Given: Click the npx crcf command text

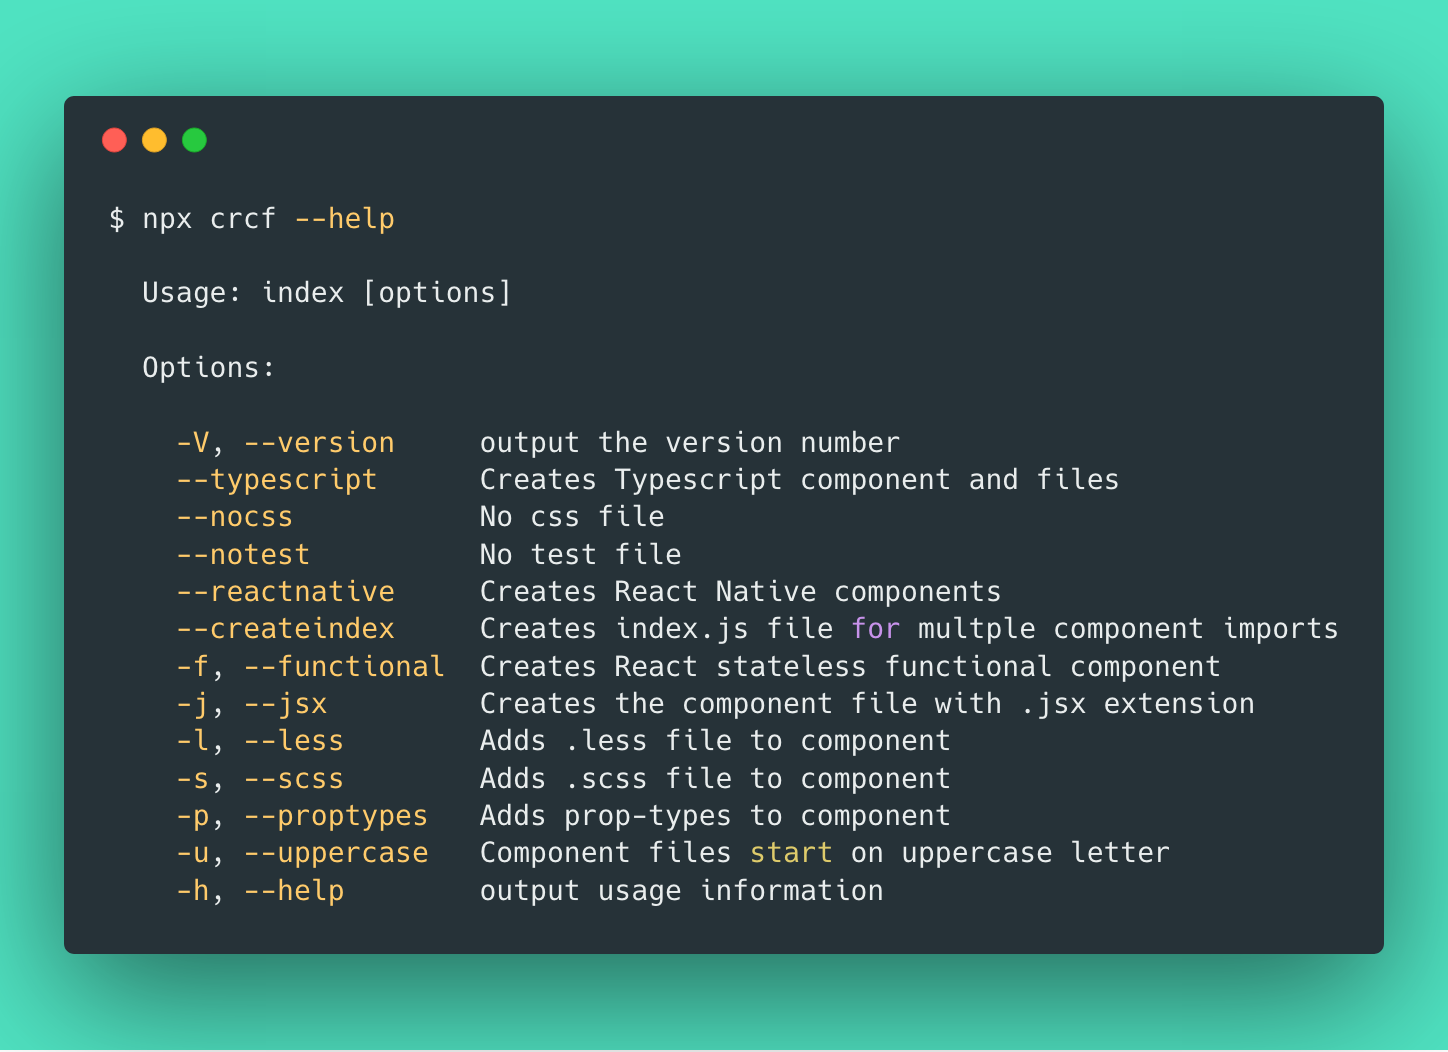Looking at the screenshot, I should pos(209,219).
